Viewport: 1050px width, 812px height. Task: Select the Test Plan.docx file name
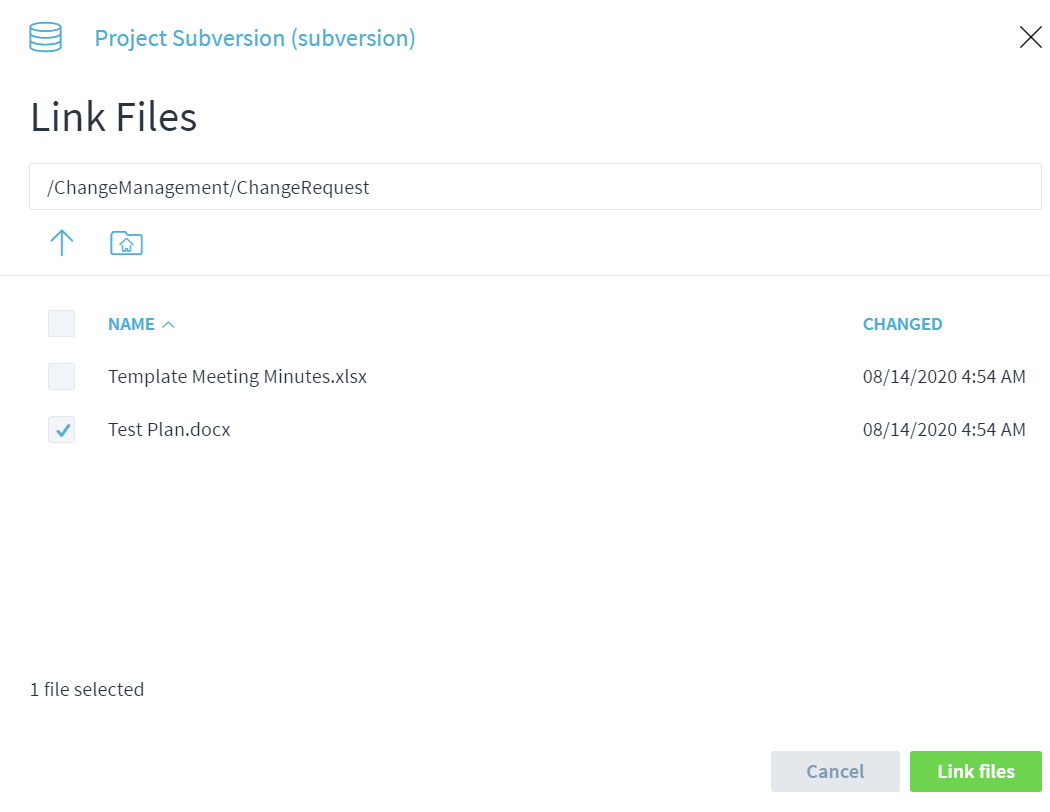coord(169,430)
